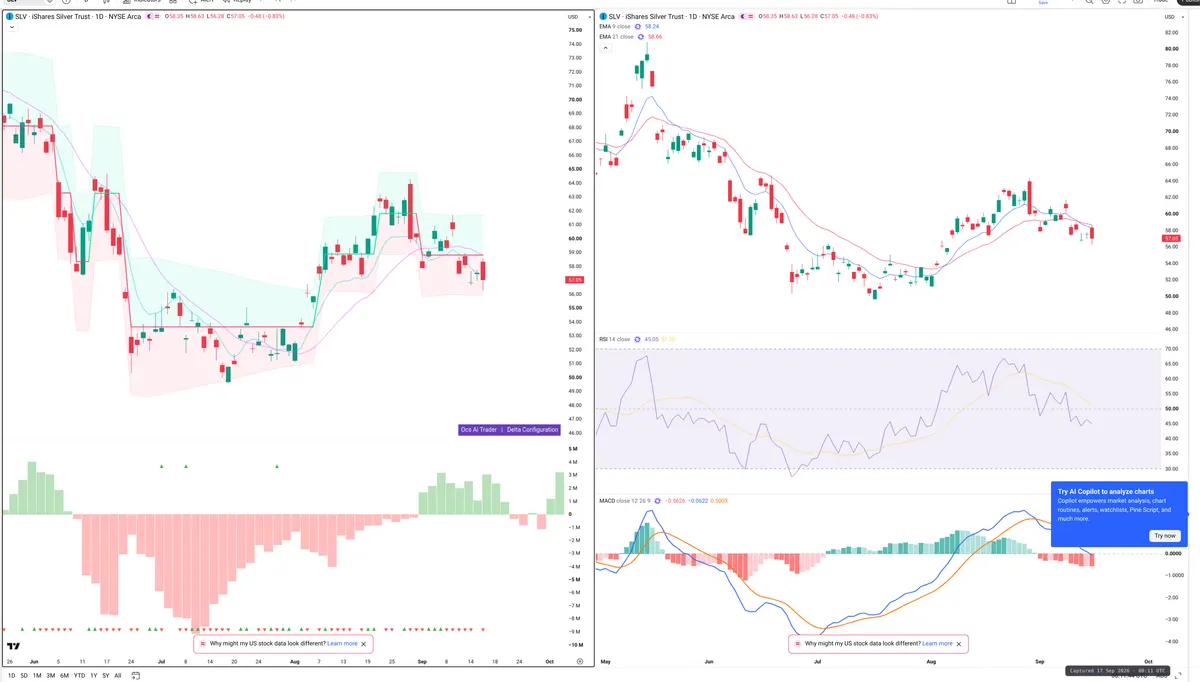Select the 6M time range
The width and height of the screenshot is (1200, 682).
pos(64,676)
